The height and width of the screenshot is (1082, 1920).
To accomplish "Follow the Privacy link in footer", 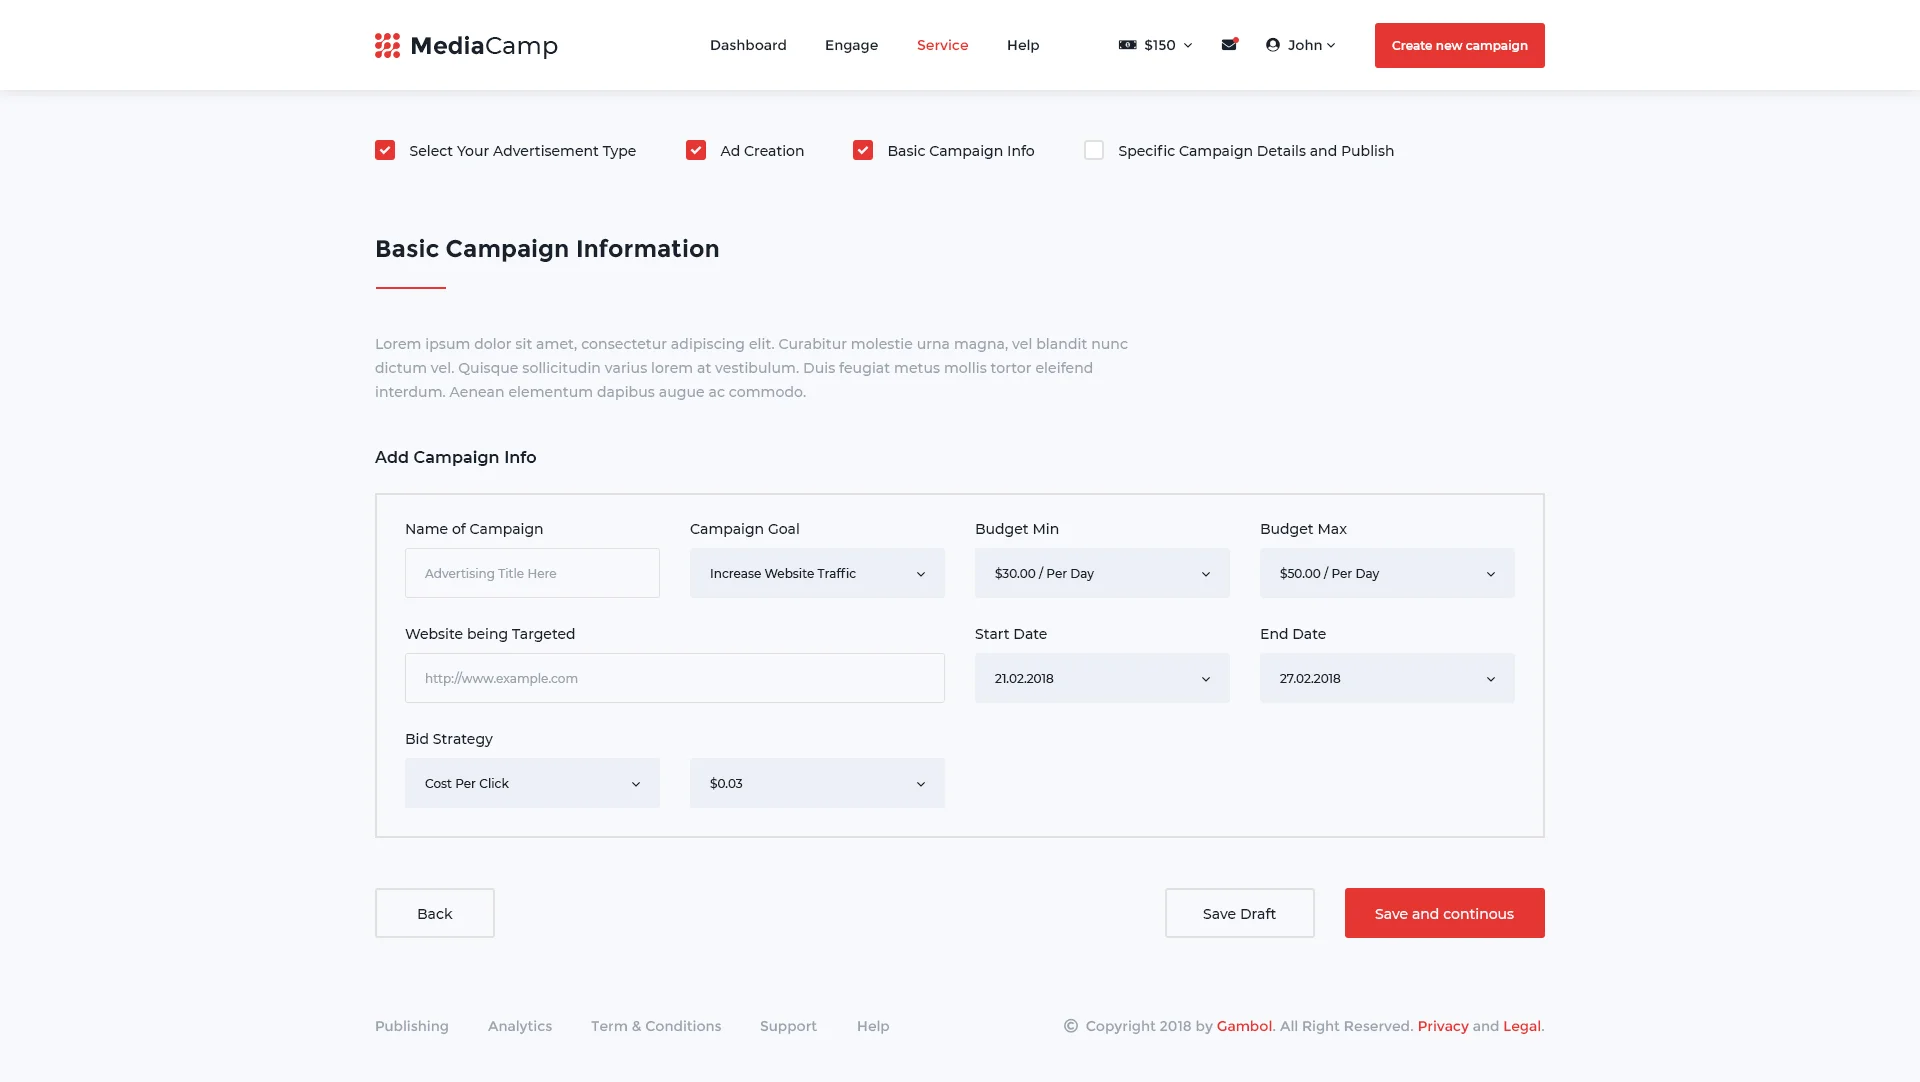I will [1442, 1026].
